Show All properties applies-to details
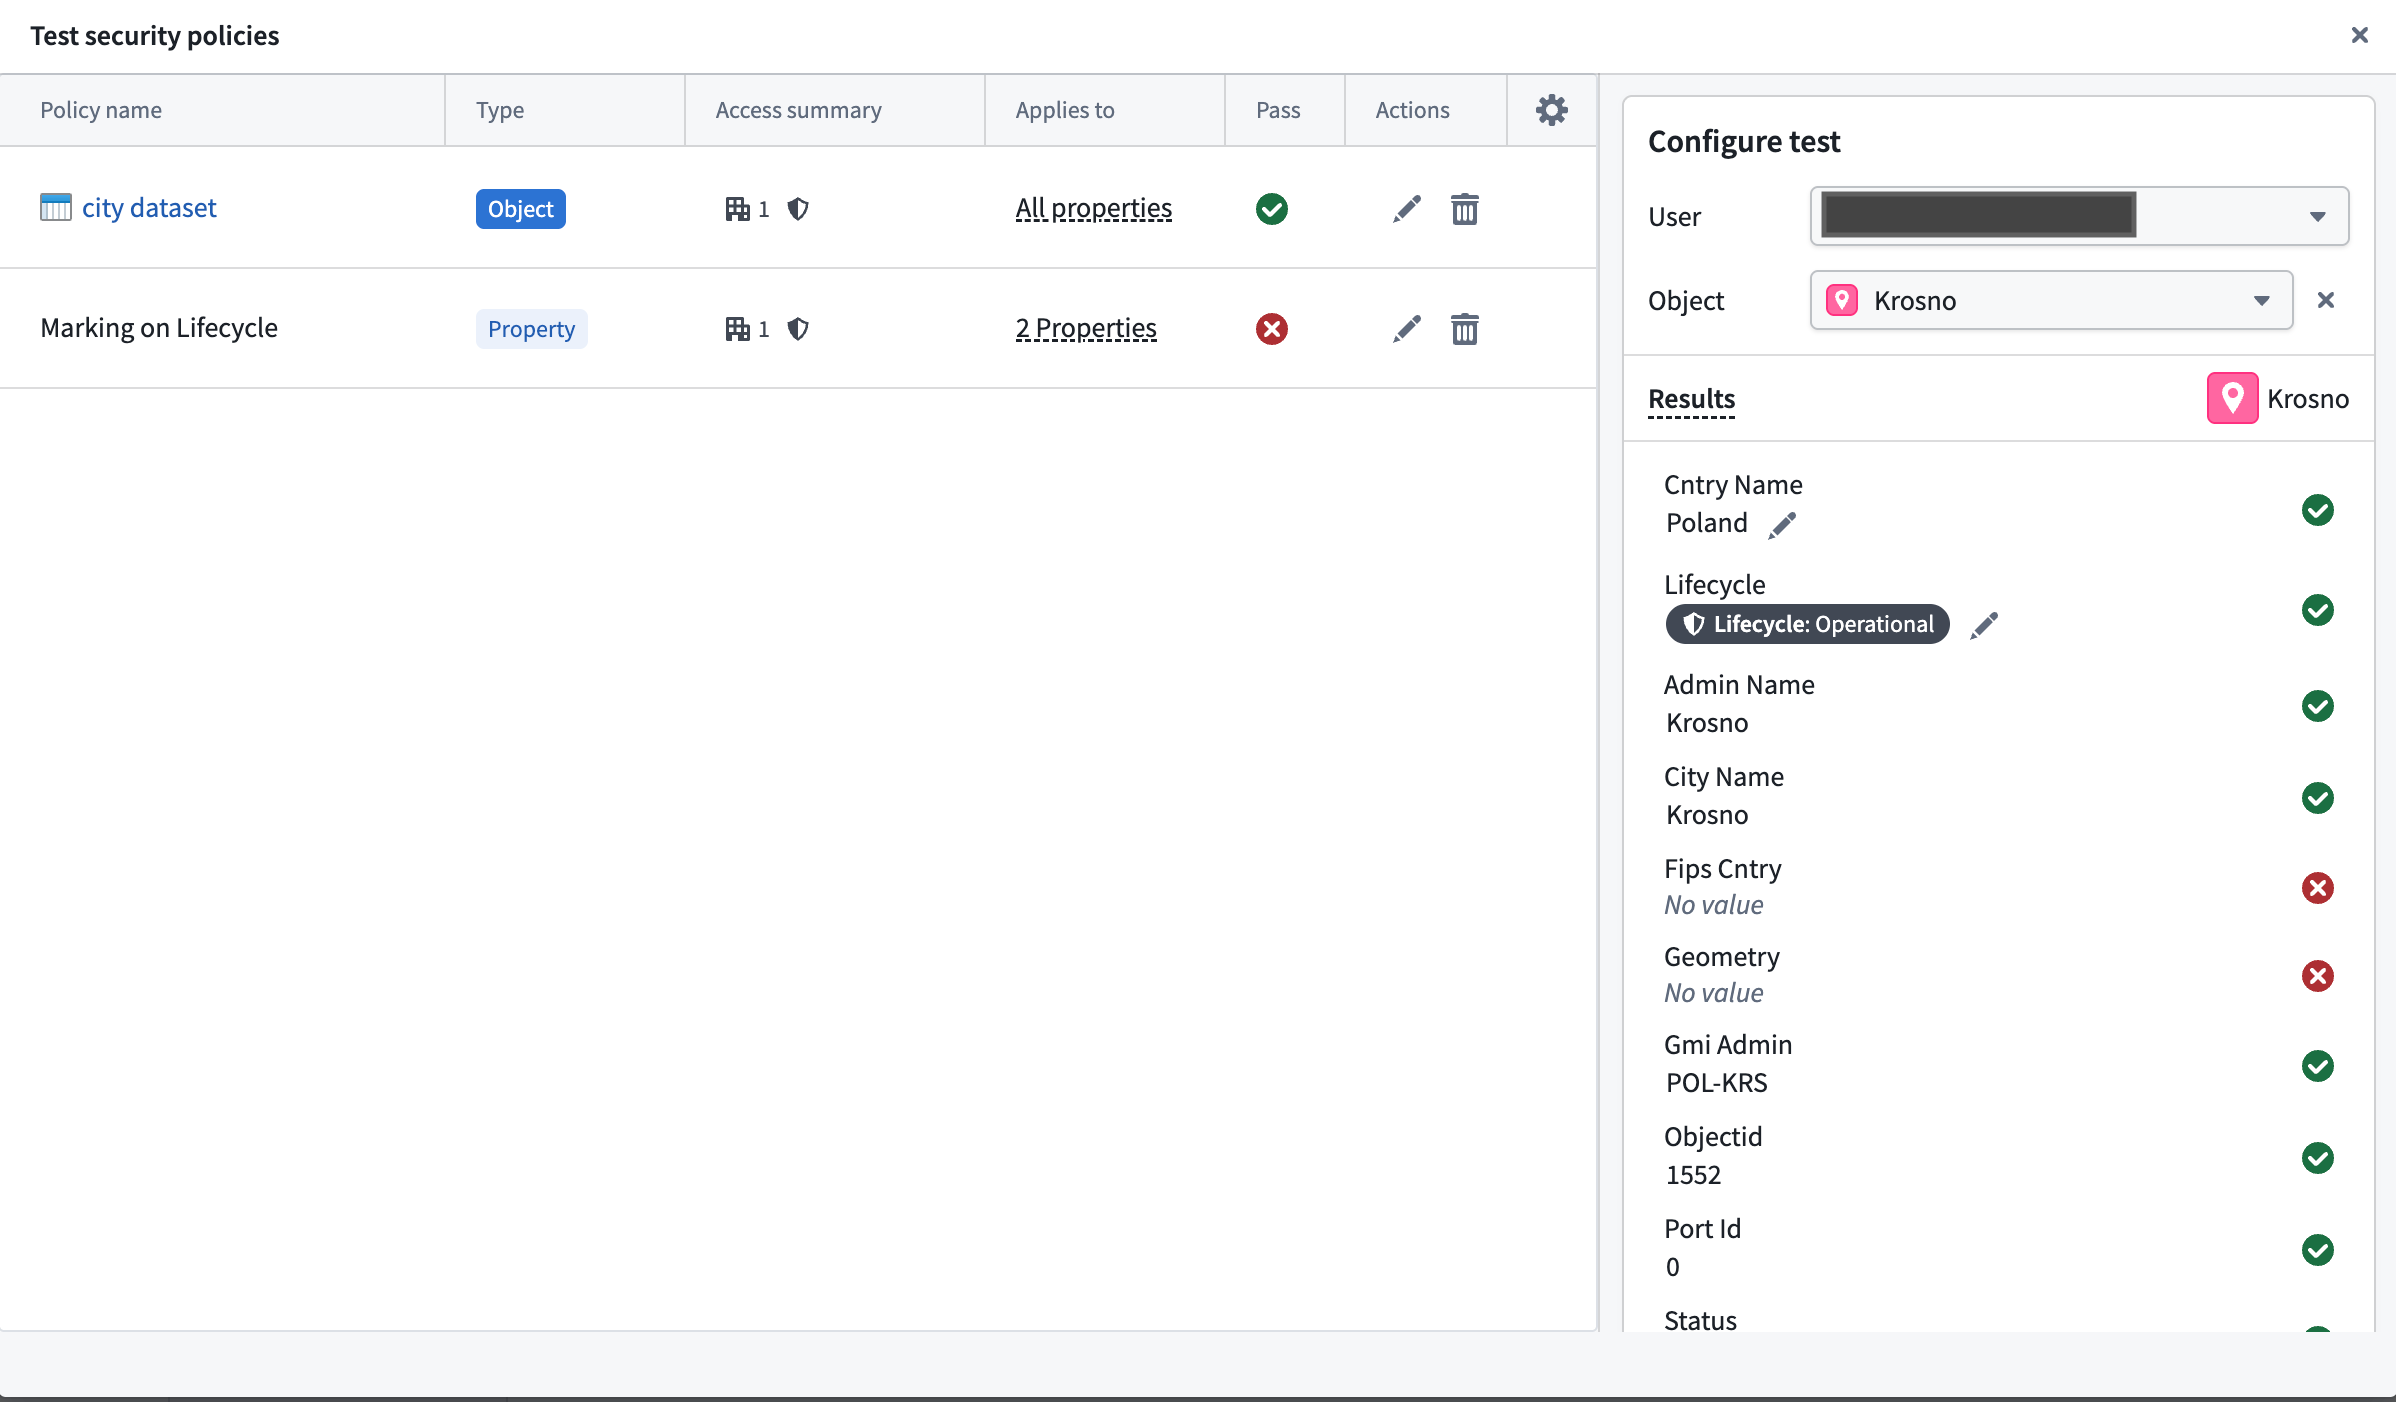Image resolution: width=2396 pixels, height=1402 pixels. [x=1093, y=208]
